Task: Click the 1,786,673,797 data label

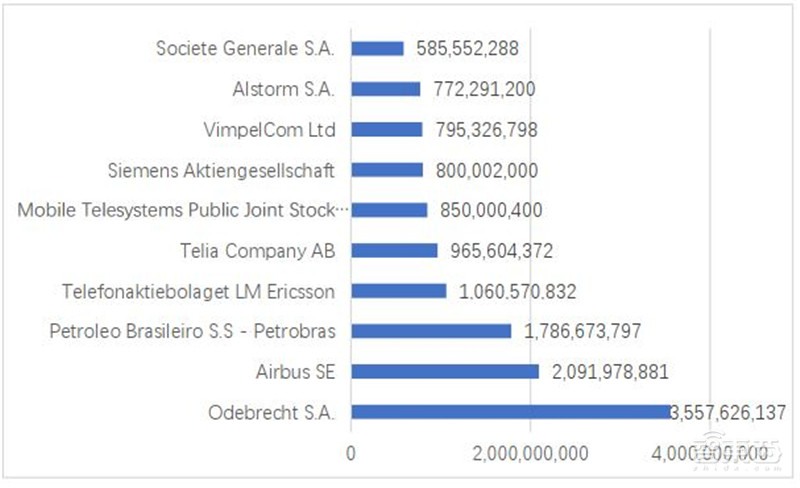Action: 582,331
